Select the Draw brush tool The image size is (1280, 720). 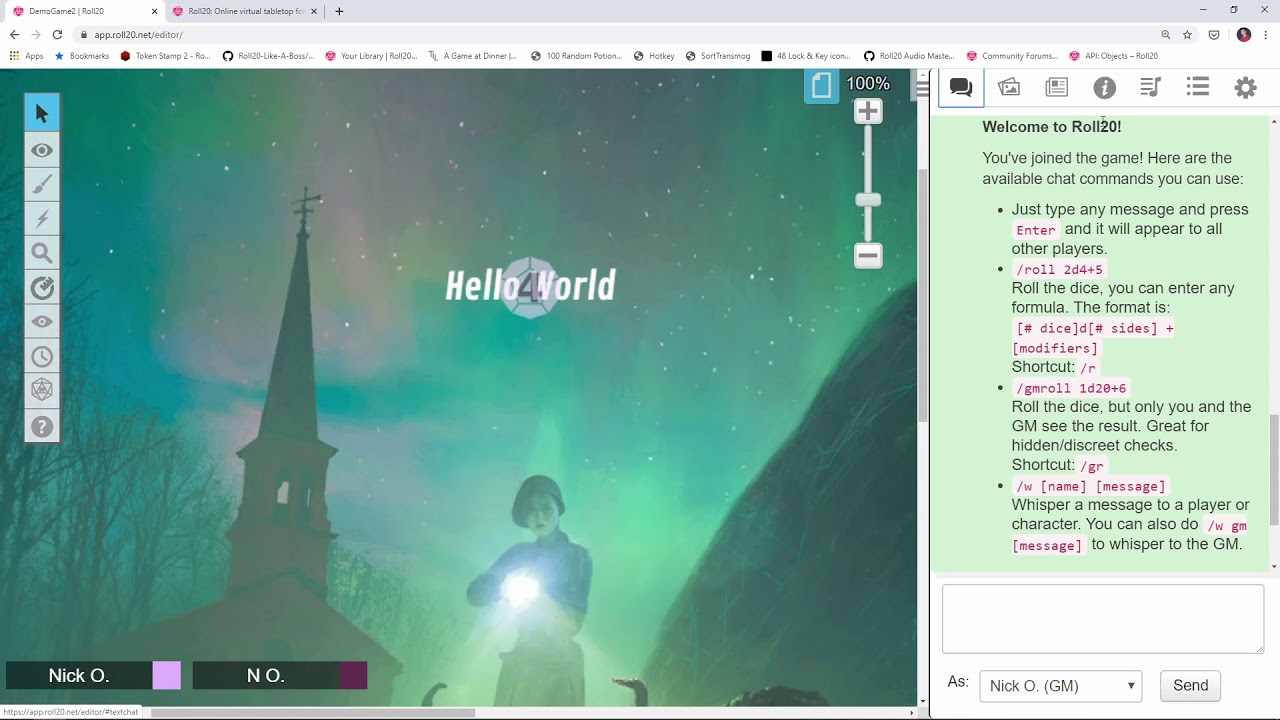pyautogui.click(x=42, y=185)
